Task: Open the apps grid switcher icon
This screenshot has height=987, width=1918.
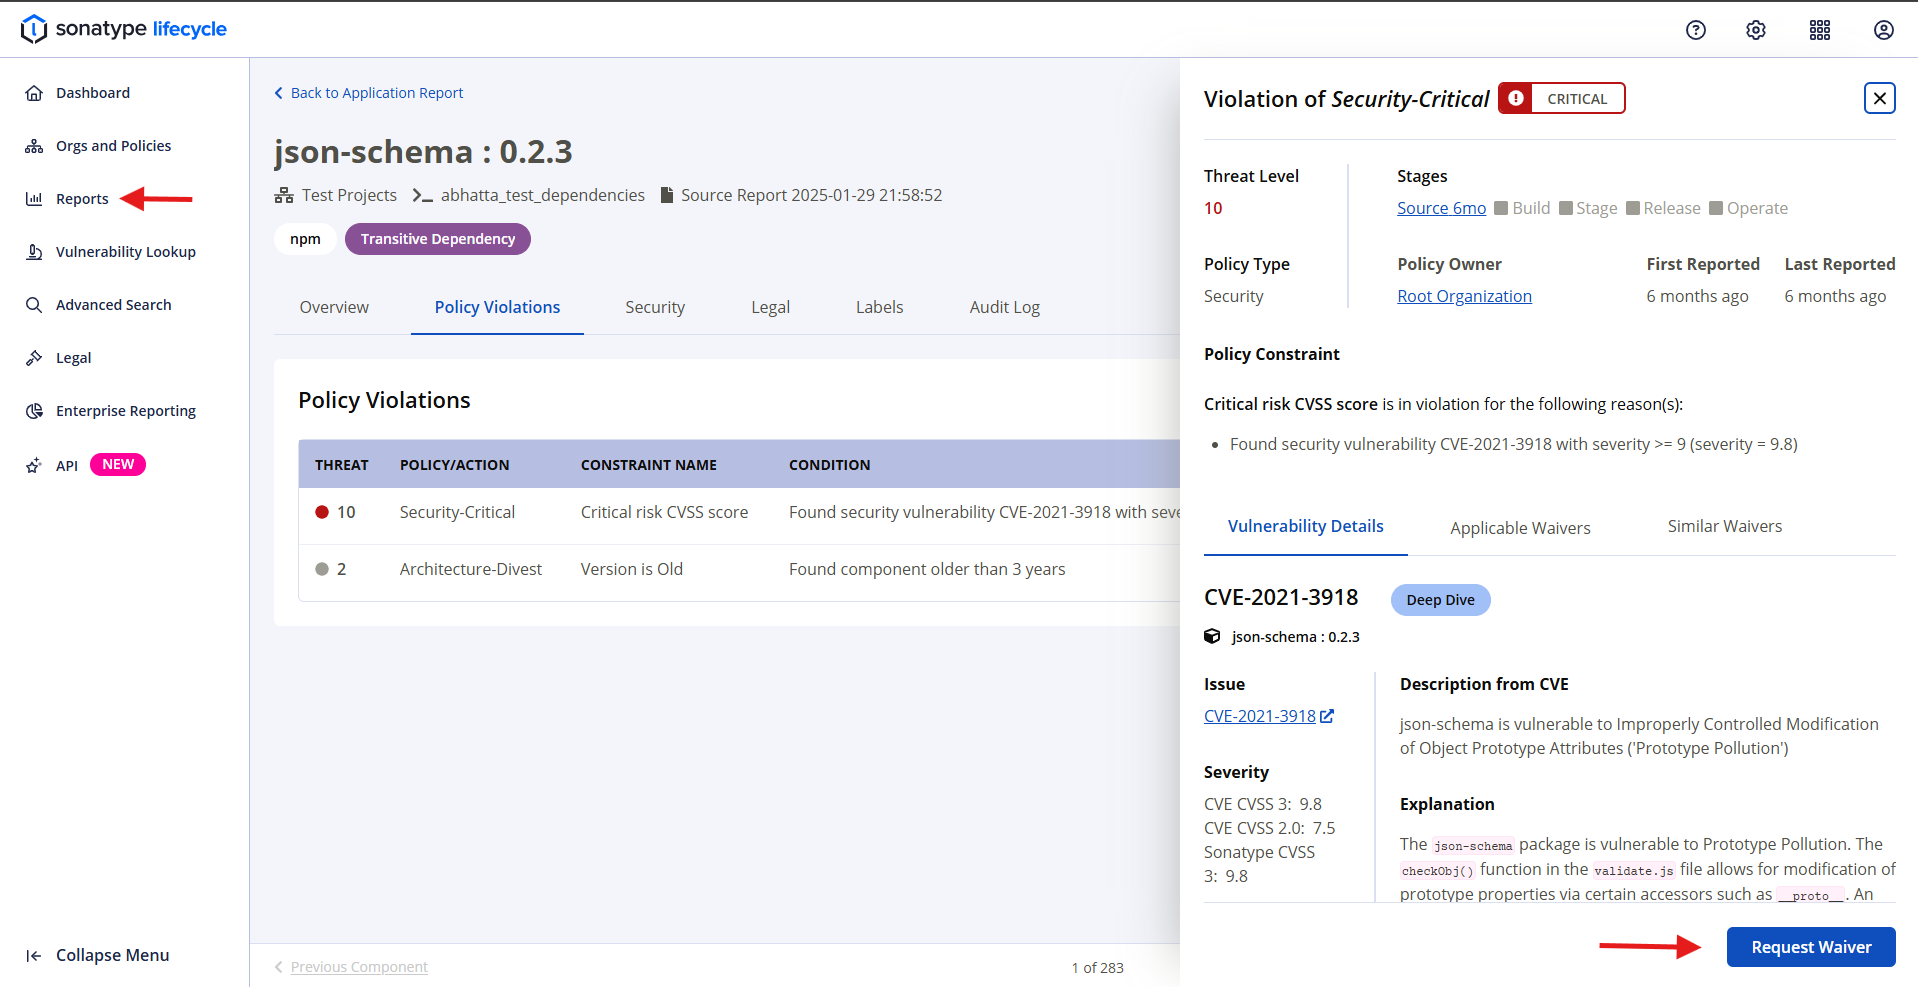Action: (1820, 30)
